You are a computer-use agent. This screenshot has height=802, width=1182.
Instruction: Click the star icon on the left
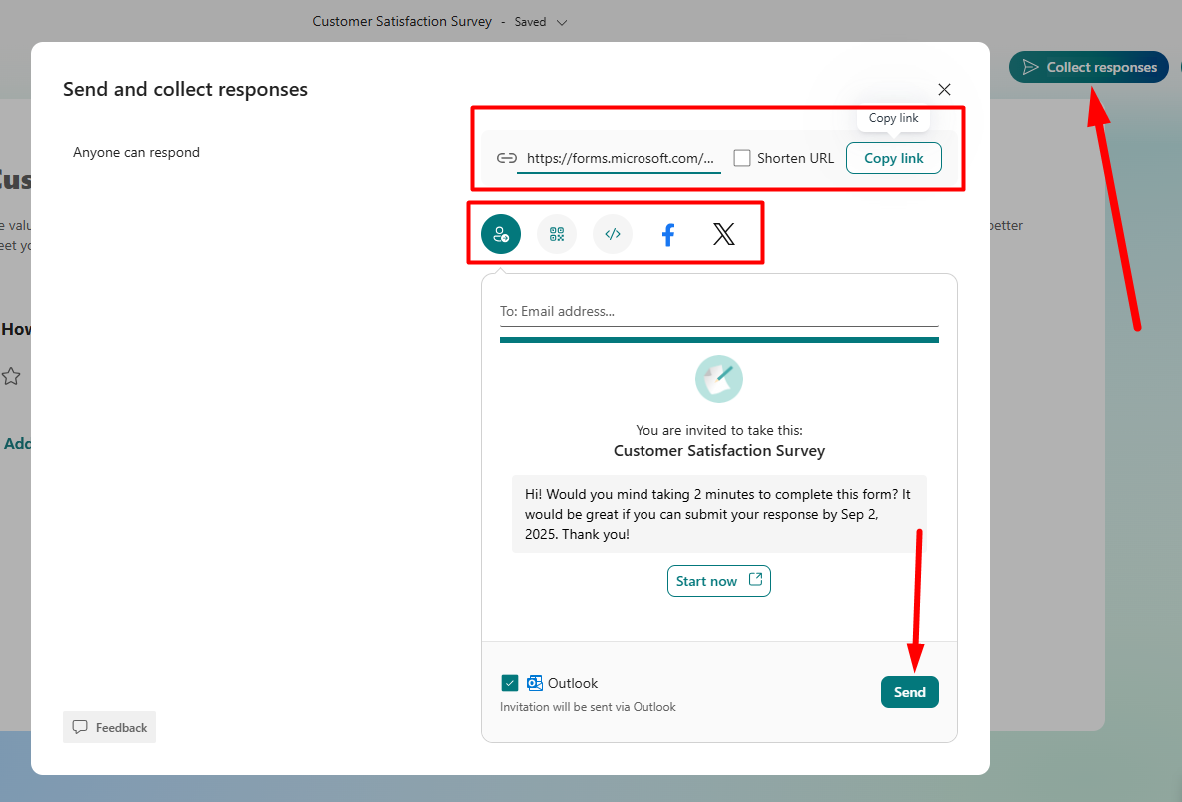(12, 376)
